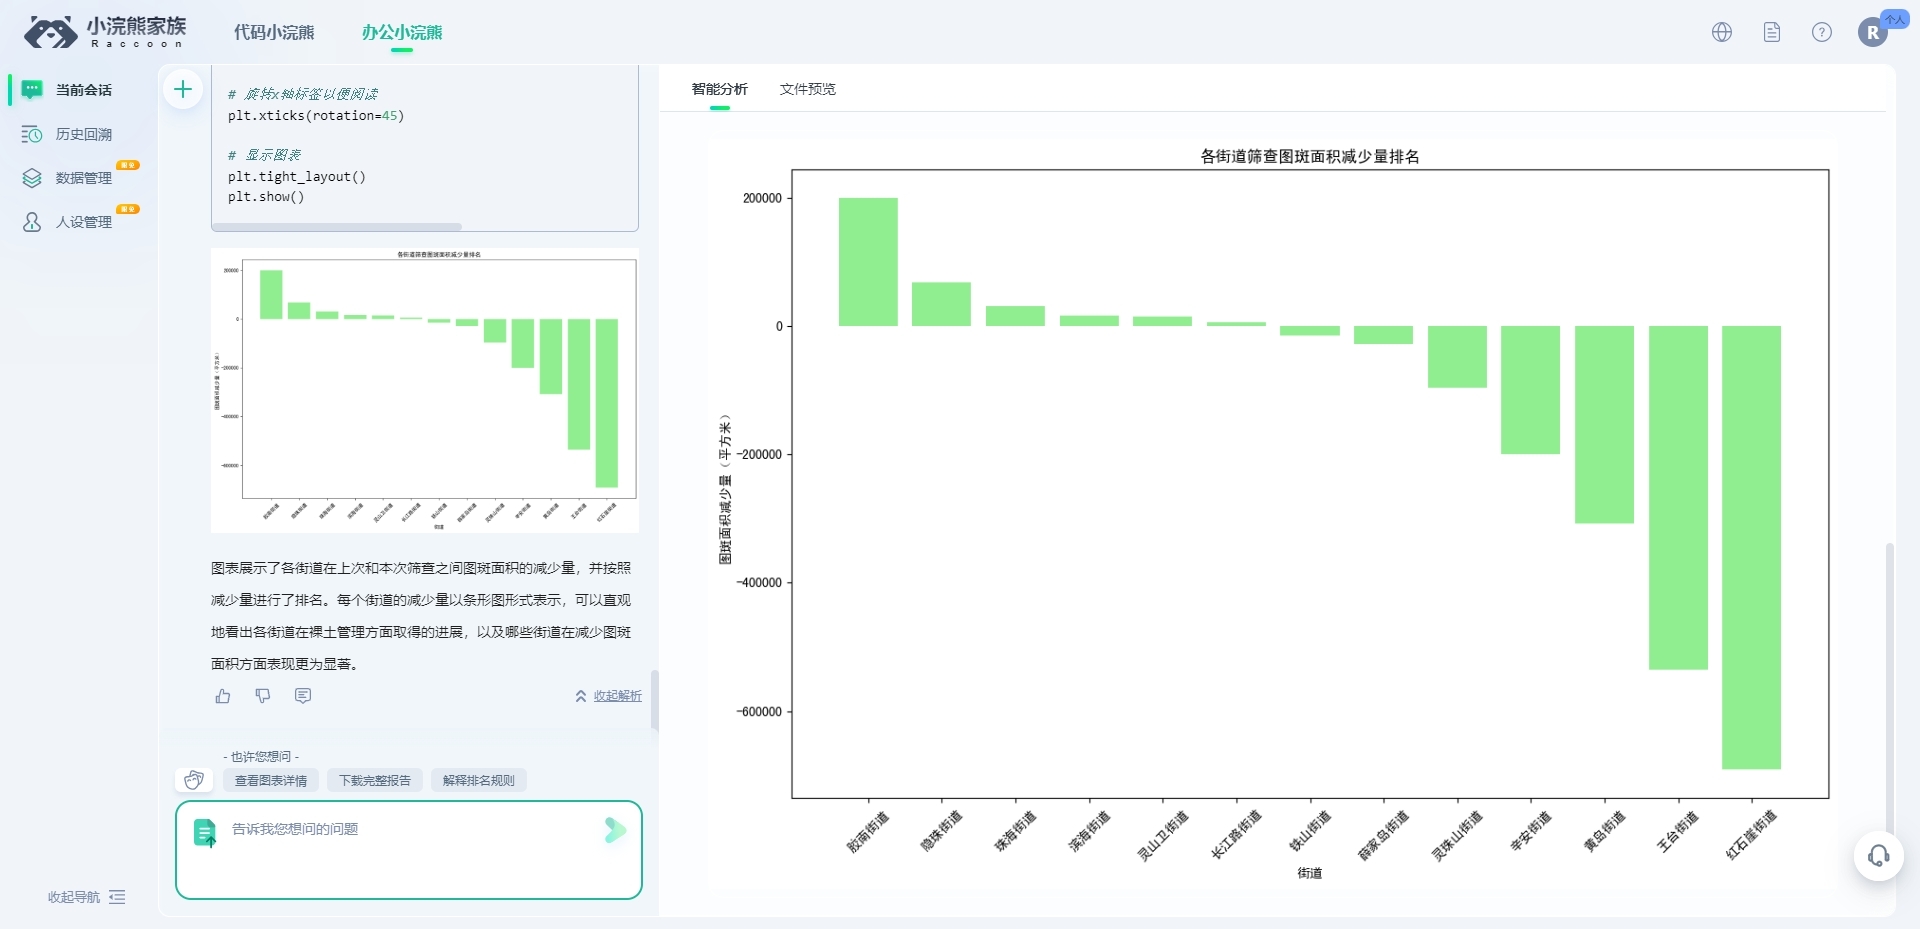The width and height of the screenshot is (1920, 929).
Task: Open the document icon in header
Action: tap(1772, 32)
